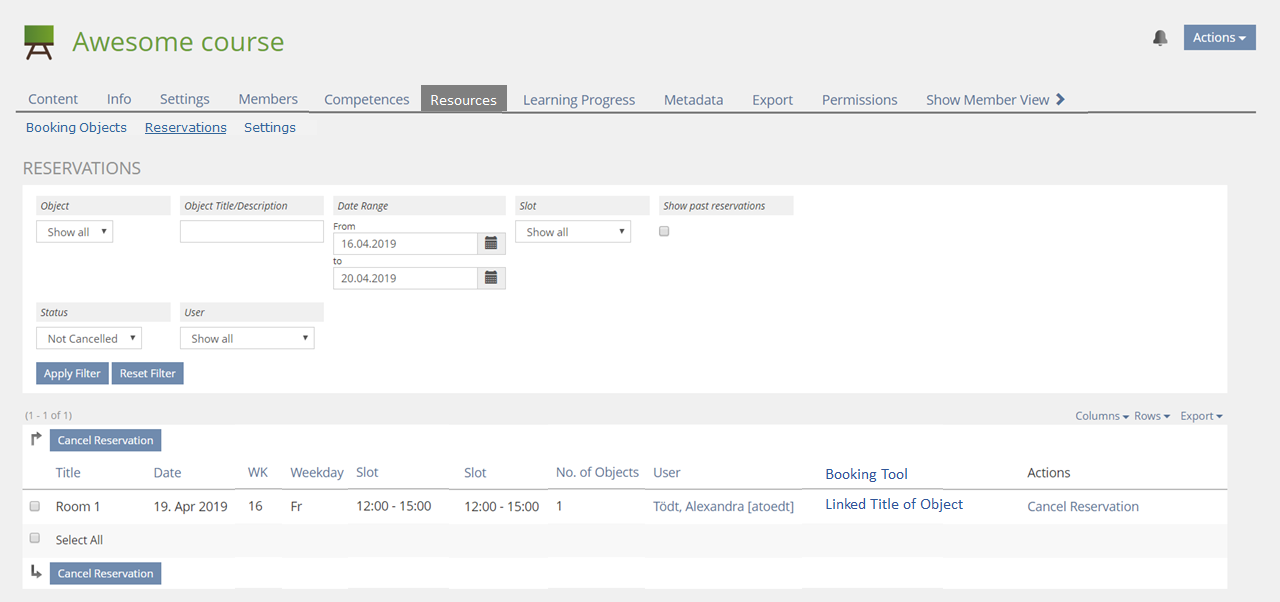Screen dimensions: 1280x602
Task: Open the Linked Title of Object link
Action: click(894, 505)
